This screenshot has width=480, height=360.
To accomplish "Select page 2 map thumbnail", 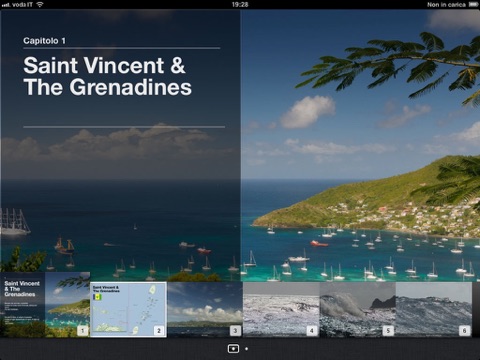I will 128,310.
